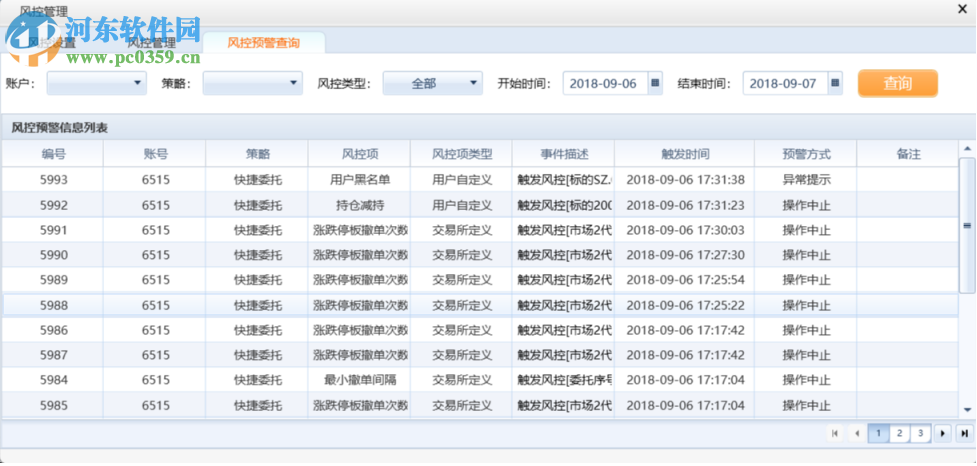Select row with 编号 5990

(x=480, y=255)
